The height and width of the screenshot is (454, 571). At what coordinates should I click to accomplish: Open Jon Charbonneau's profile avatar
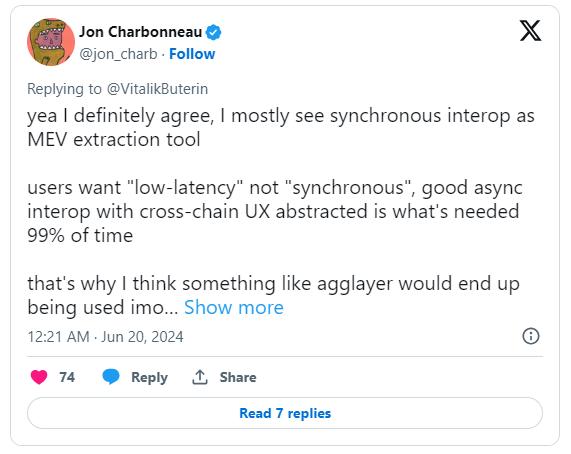51,42
